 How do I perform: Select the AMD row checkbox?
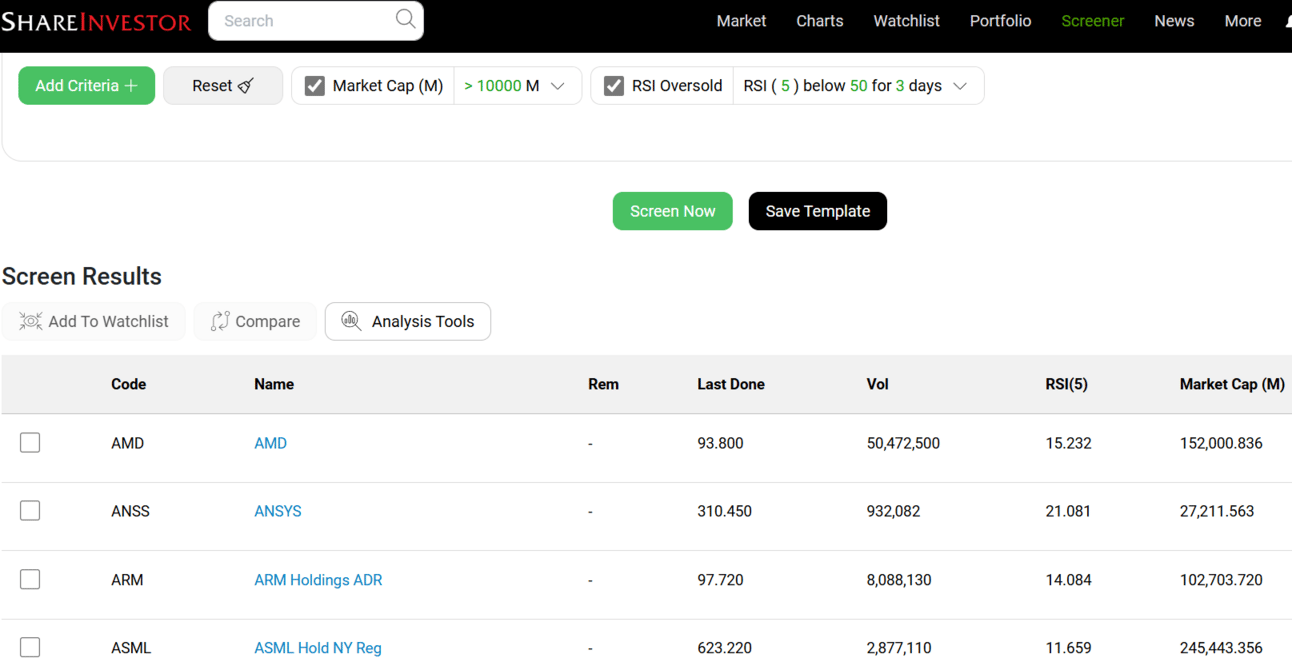30,443
